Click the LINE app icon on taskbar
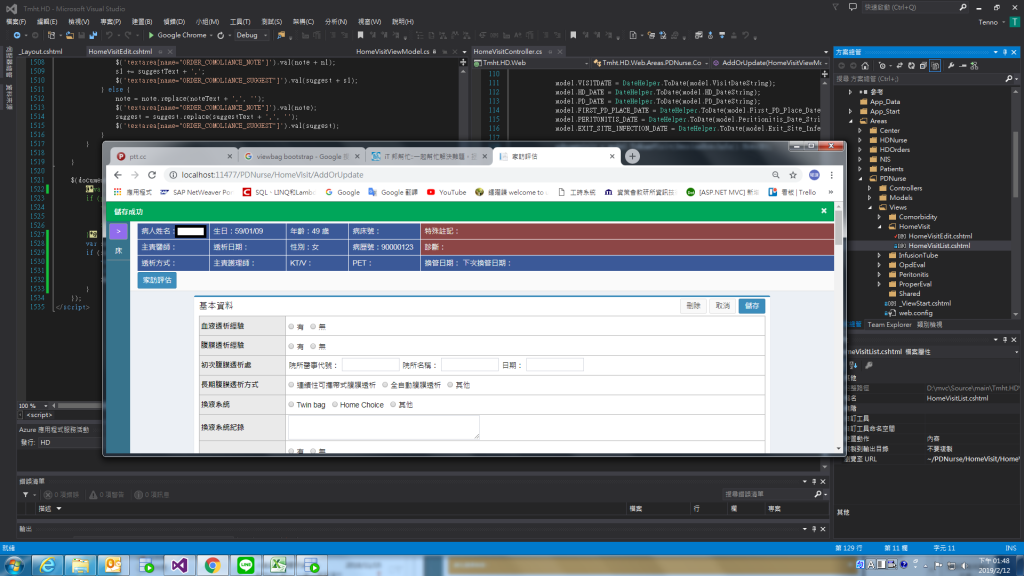 tap(246, 565)
